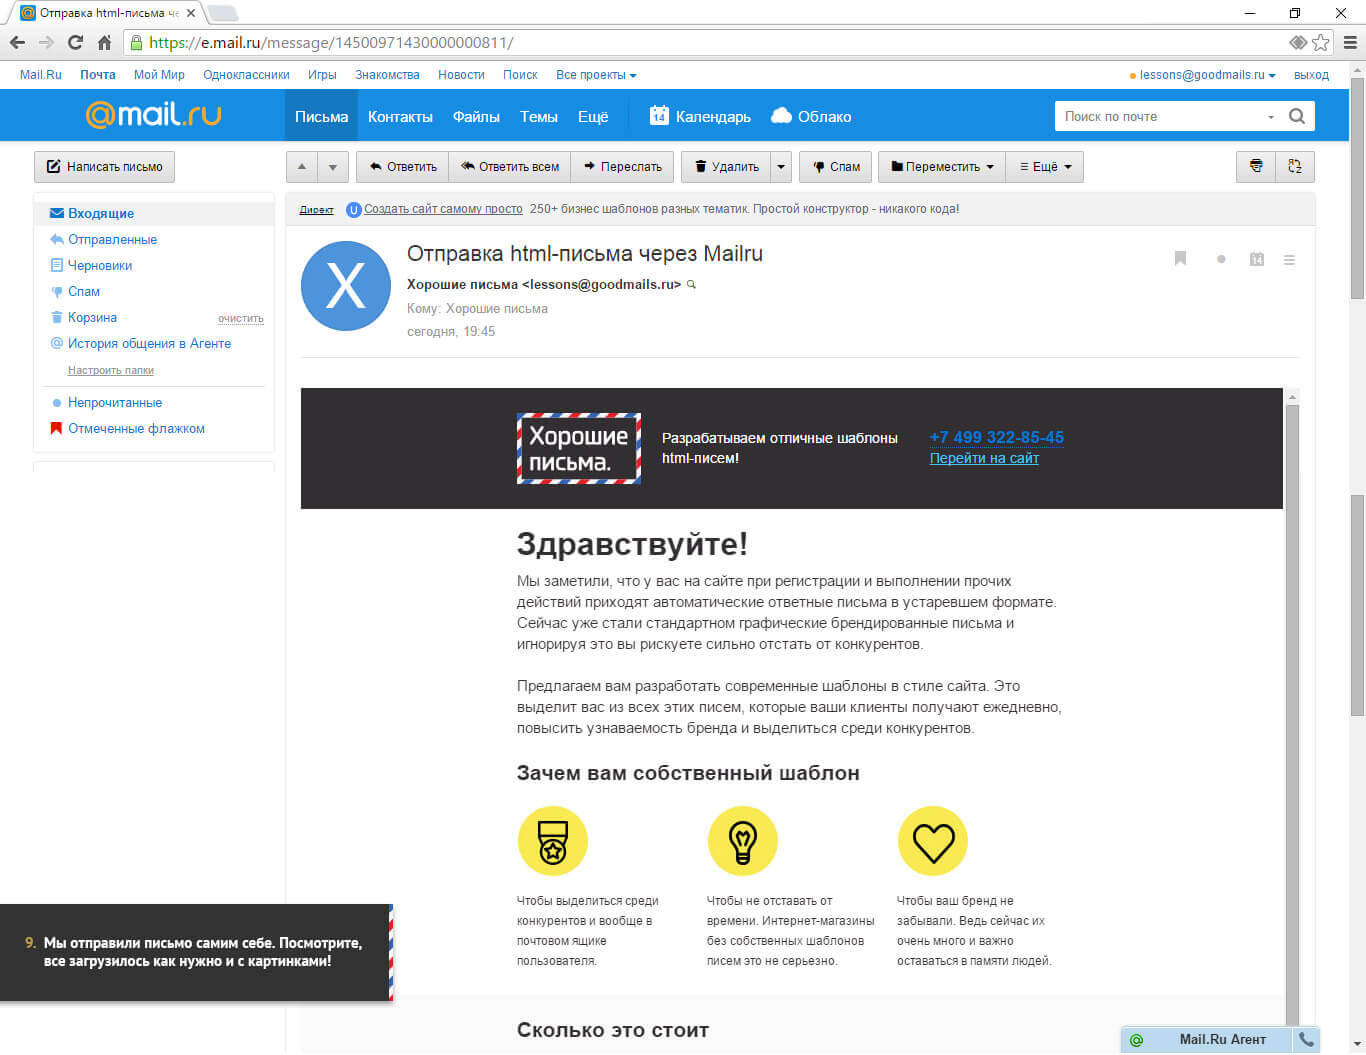Toggle the unread dot marker on letter
The height and width of the screenshot is (1055, 1366).
(1221, 259)
